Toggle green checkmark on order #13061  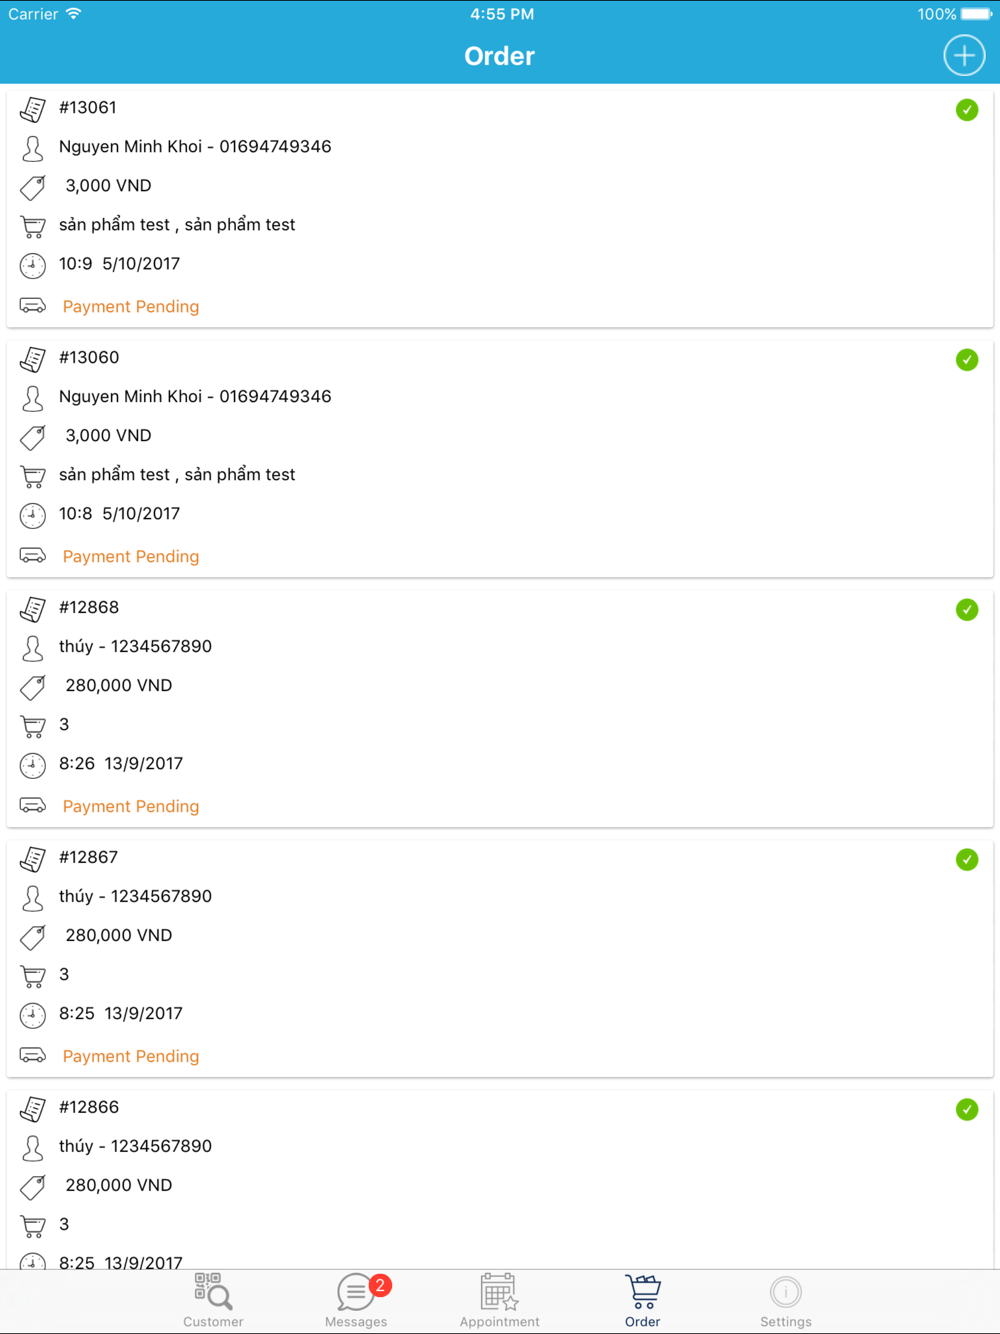[x=967, y=110]
